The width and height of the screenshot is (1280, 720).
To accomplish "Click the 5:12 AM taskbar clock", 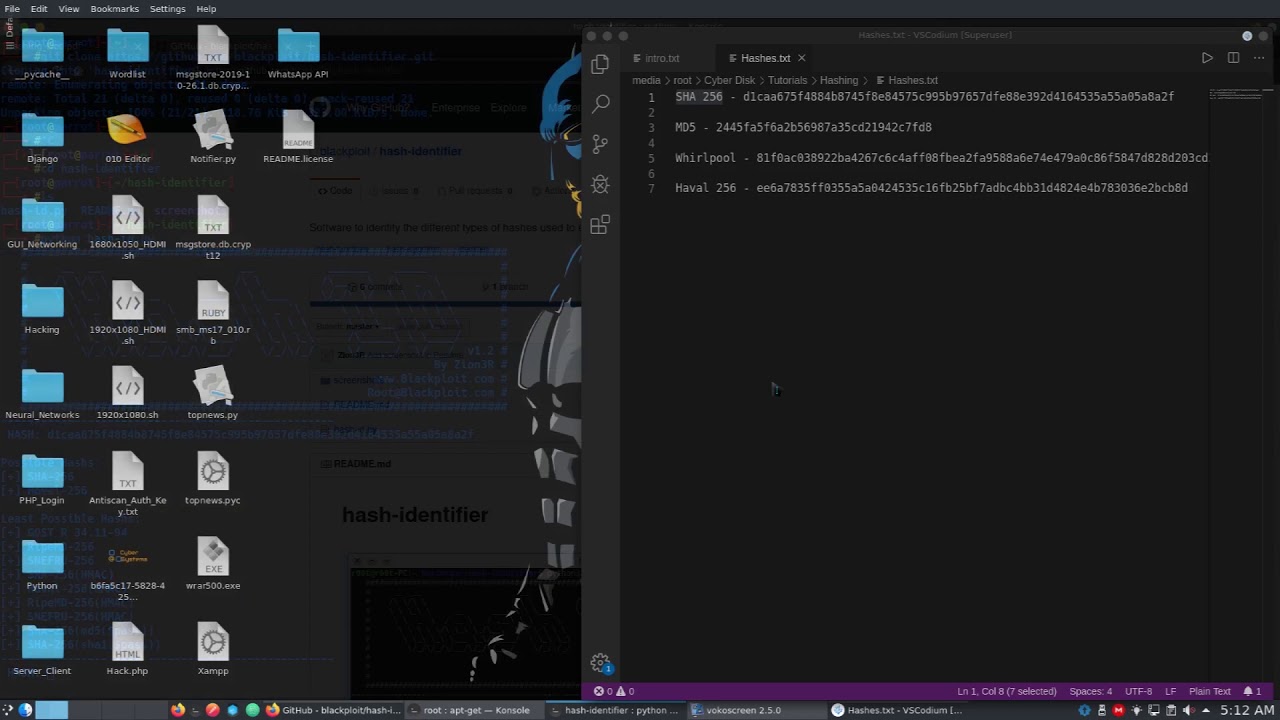I will pos(1247,710).
